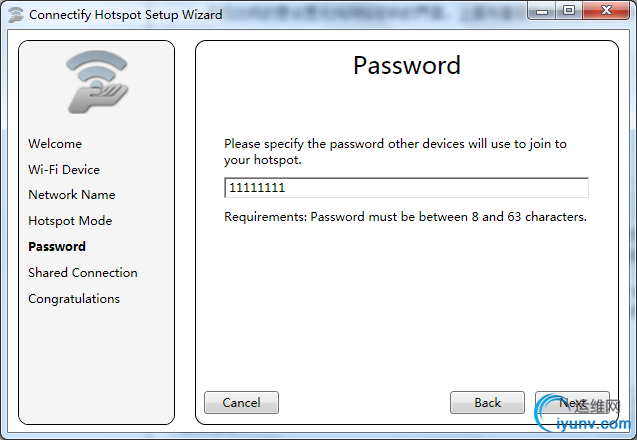Open the Shared Connection step
The height and width of the screenshot is (440, 637).
[x=83, y=273]
